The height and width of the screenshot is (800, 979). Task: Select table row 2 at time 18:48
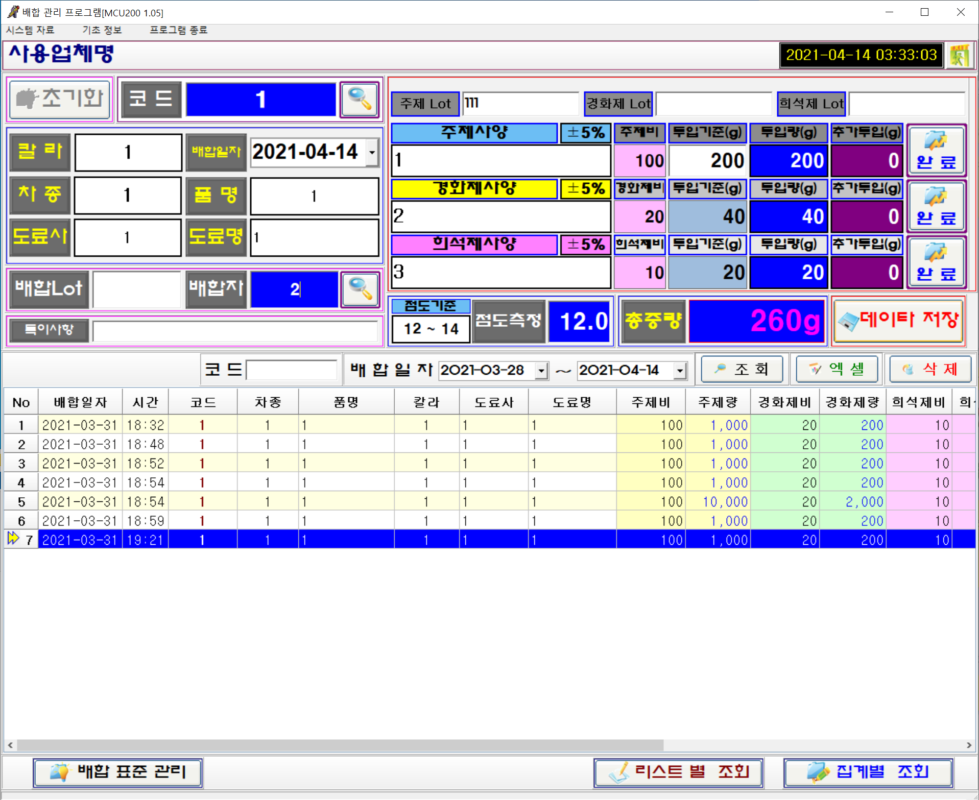click(490, 445)
